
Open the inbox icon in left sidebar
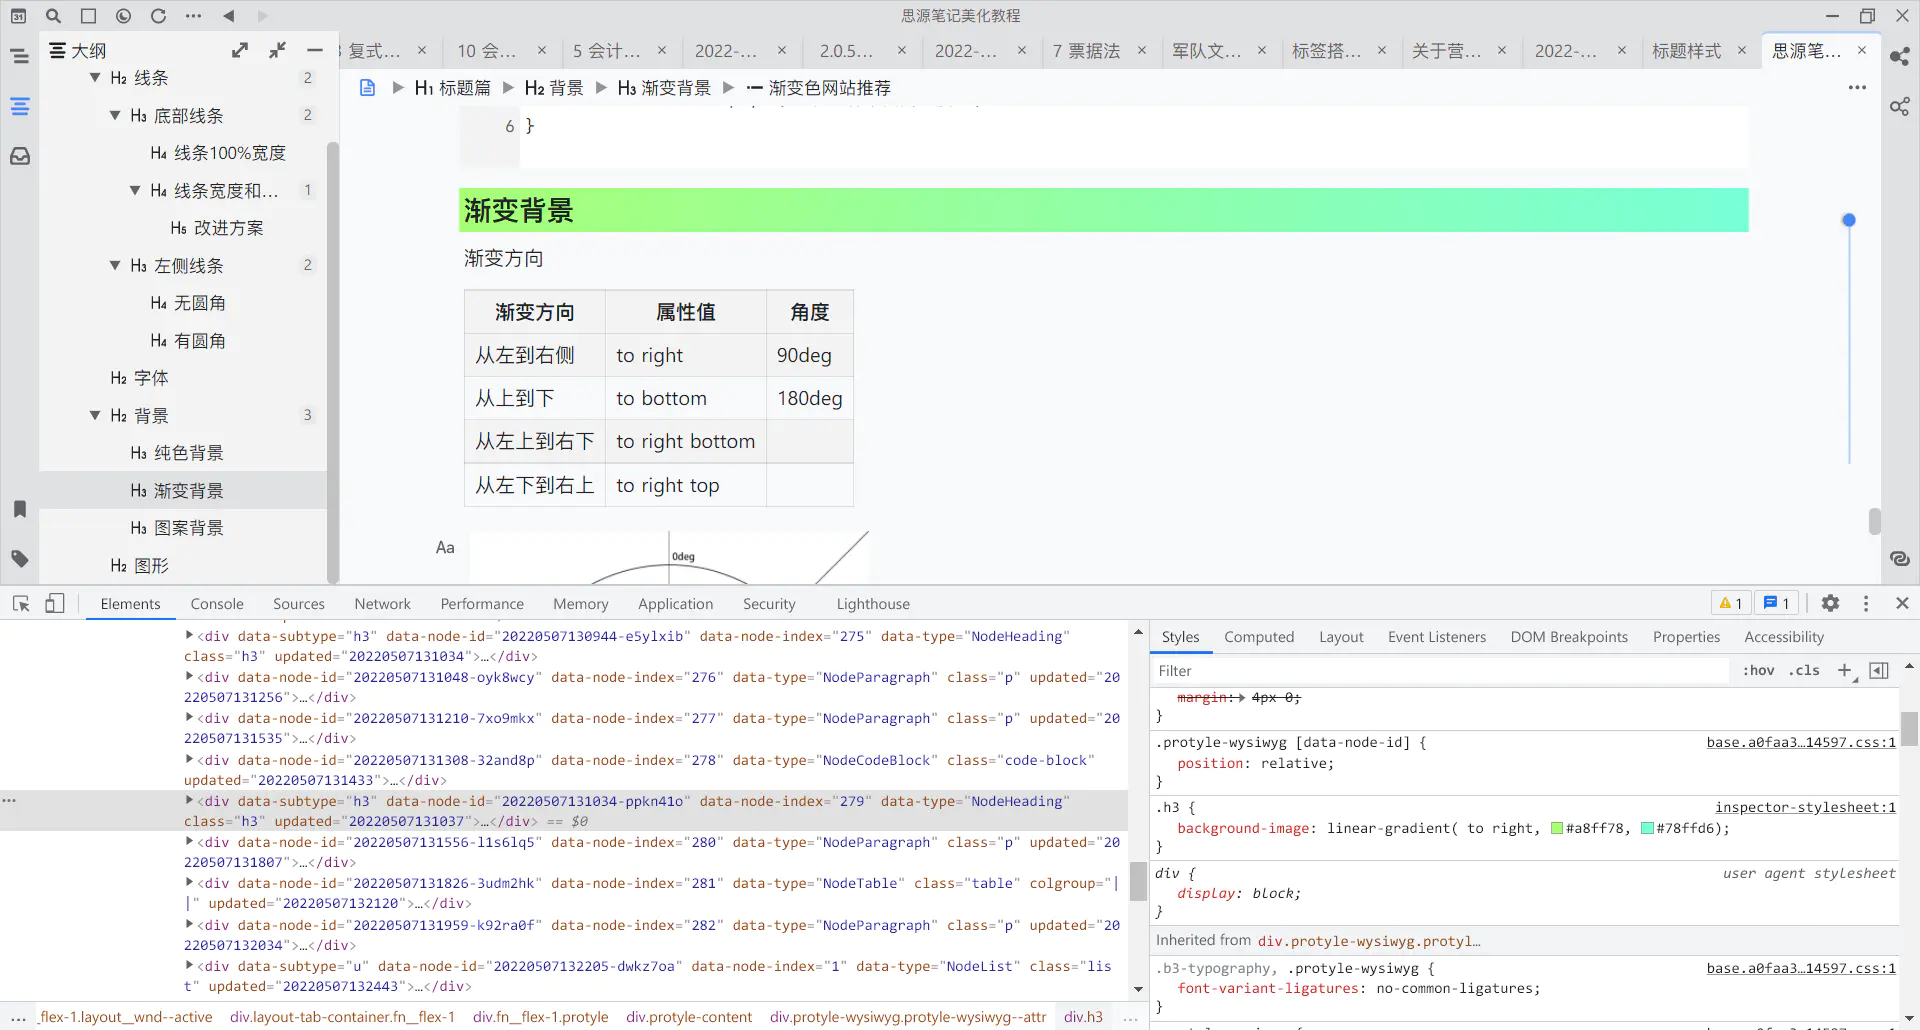coord(20,156)
